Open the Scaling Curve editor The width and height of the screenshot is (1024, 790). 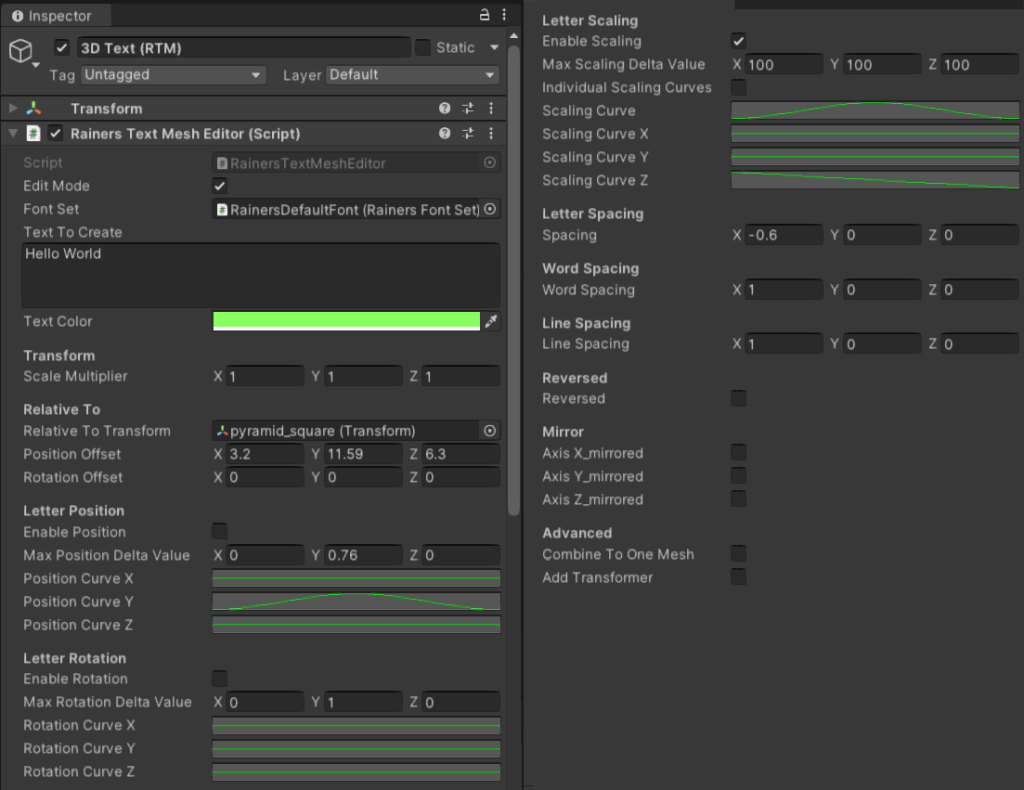(875, 110)
